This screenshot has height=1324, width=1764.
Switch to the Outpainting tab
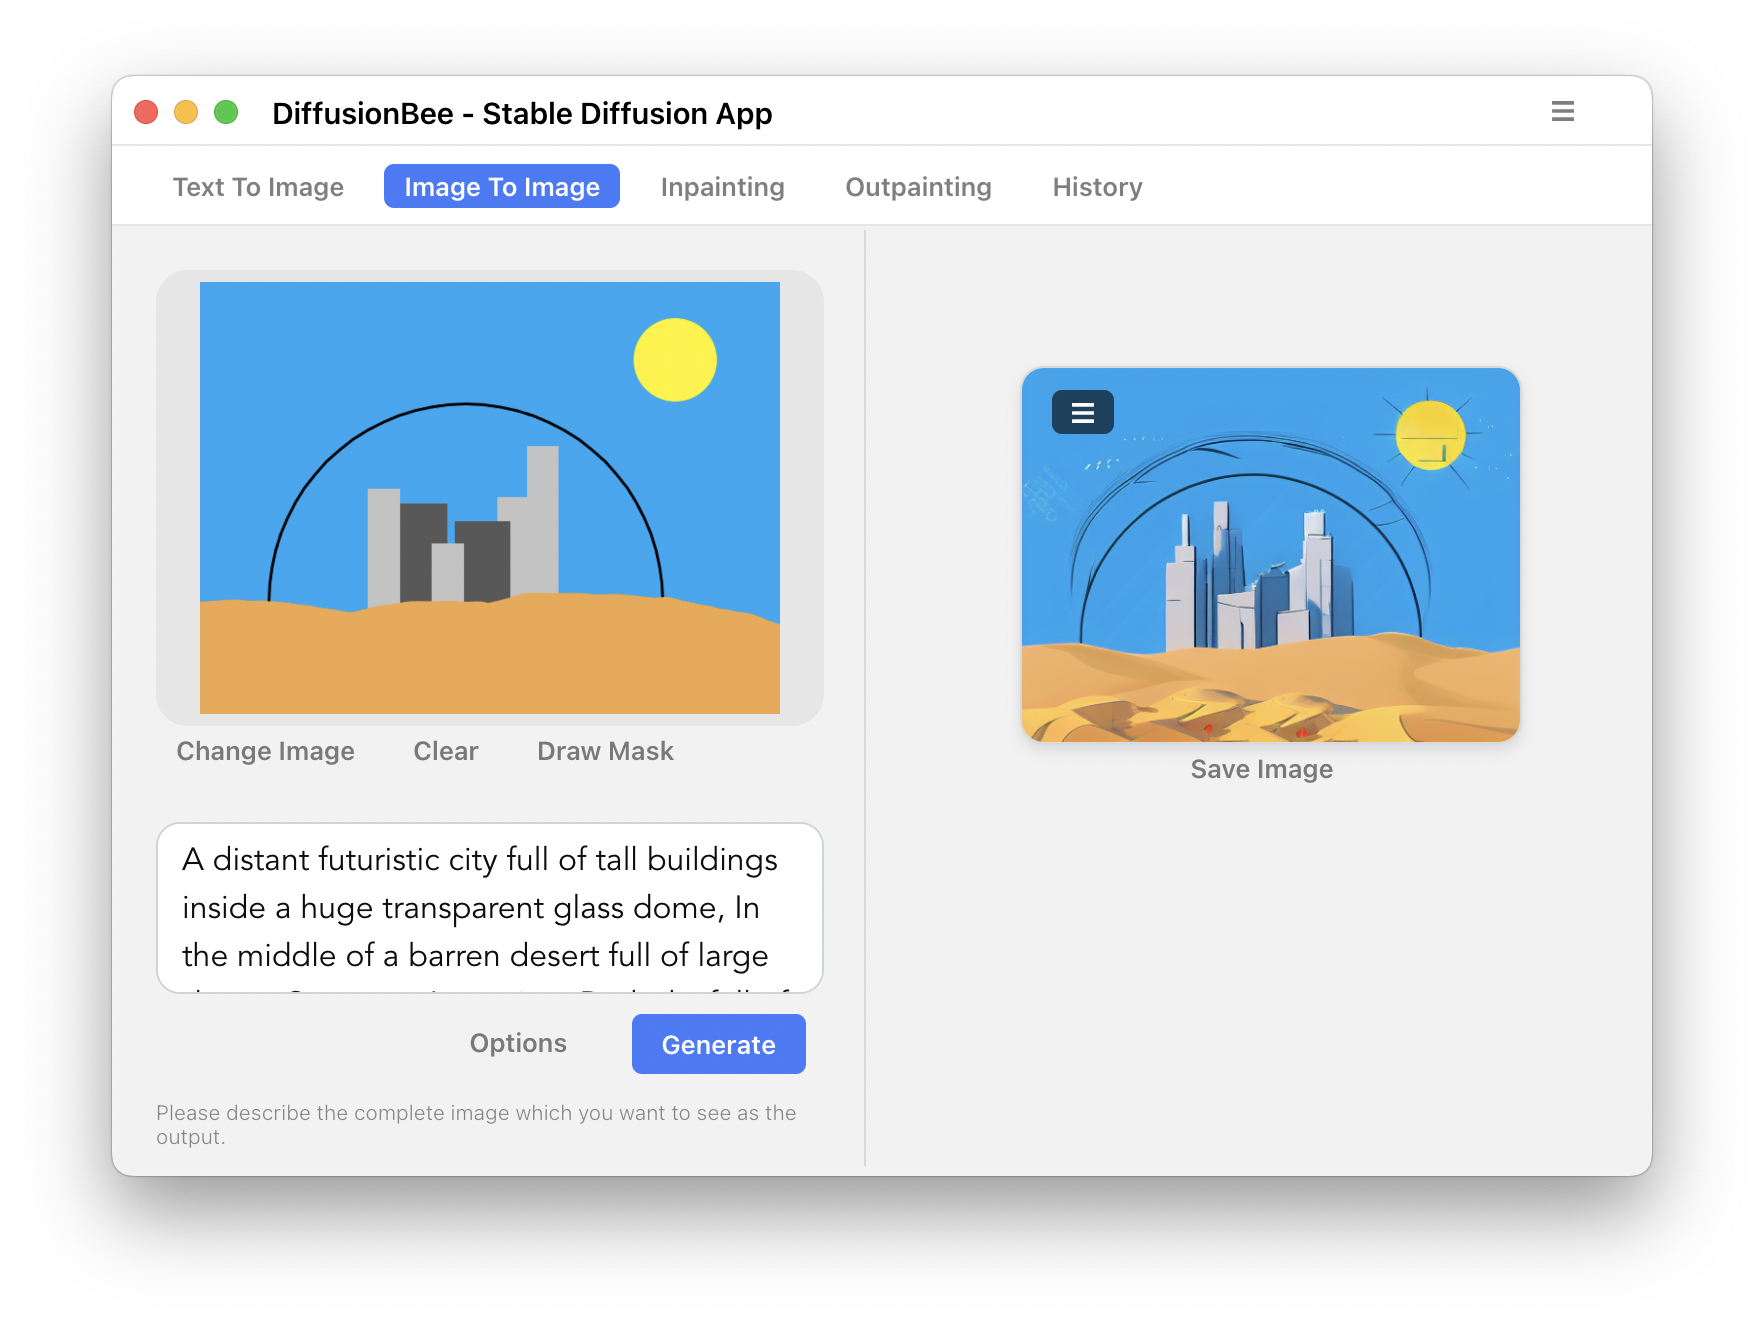tap(918, 187)
